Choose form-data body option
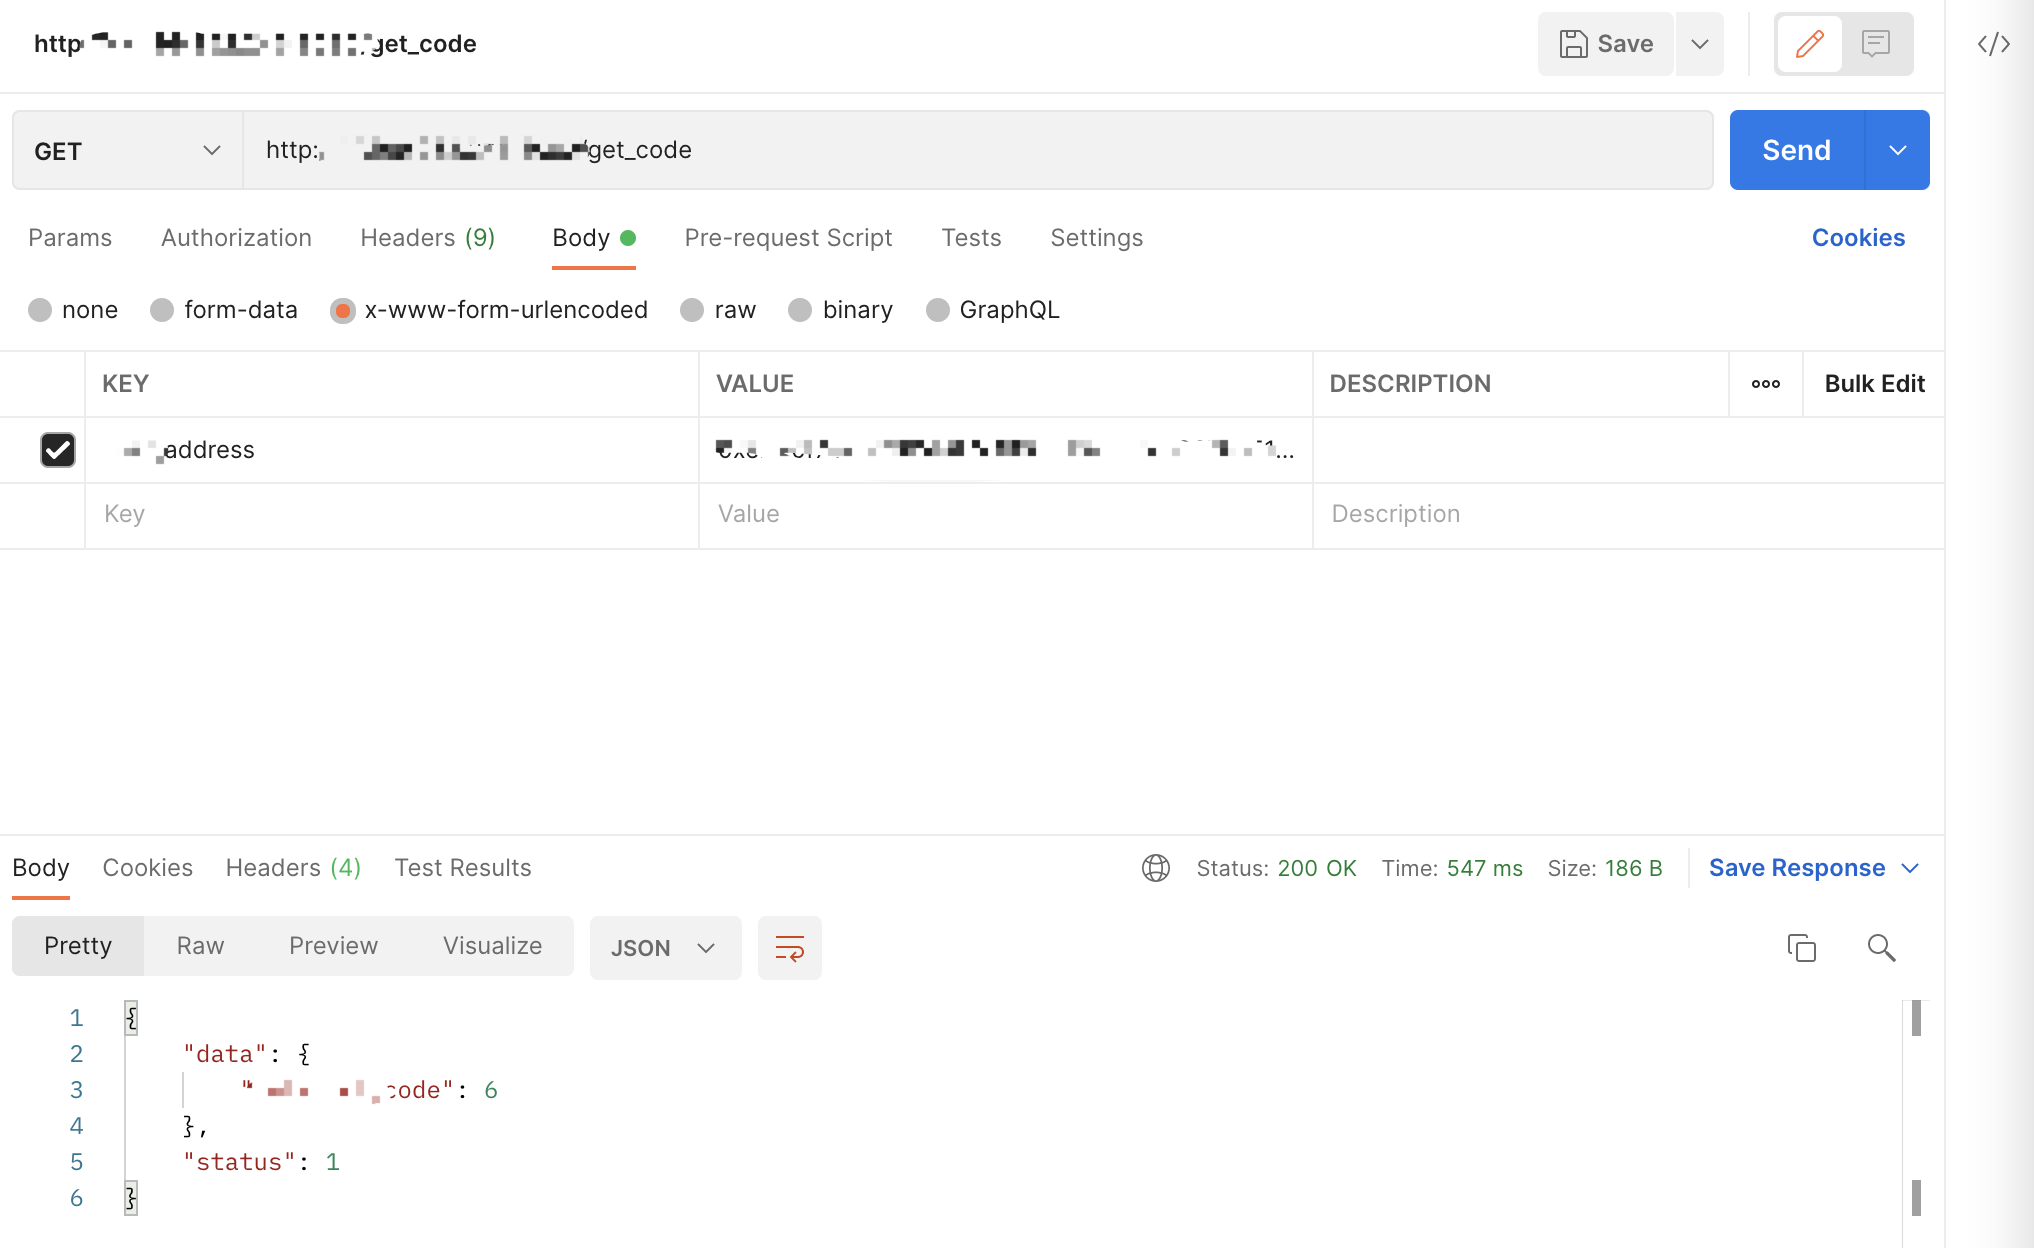 pos(162,310)
